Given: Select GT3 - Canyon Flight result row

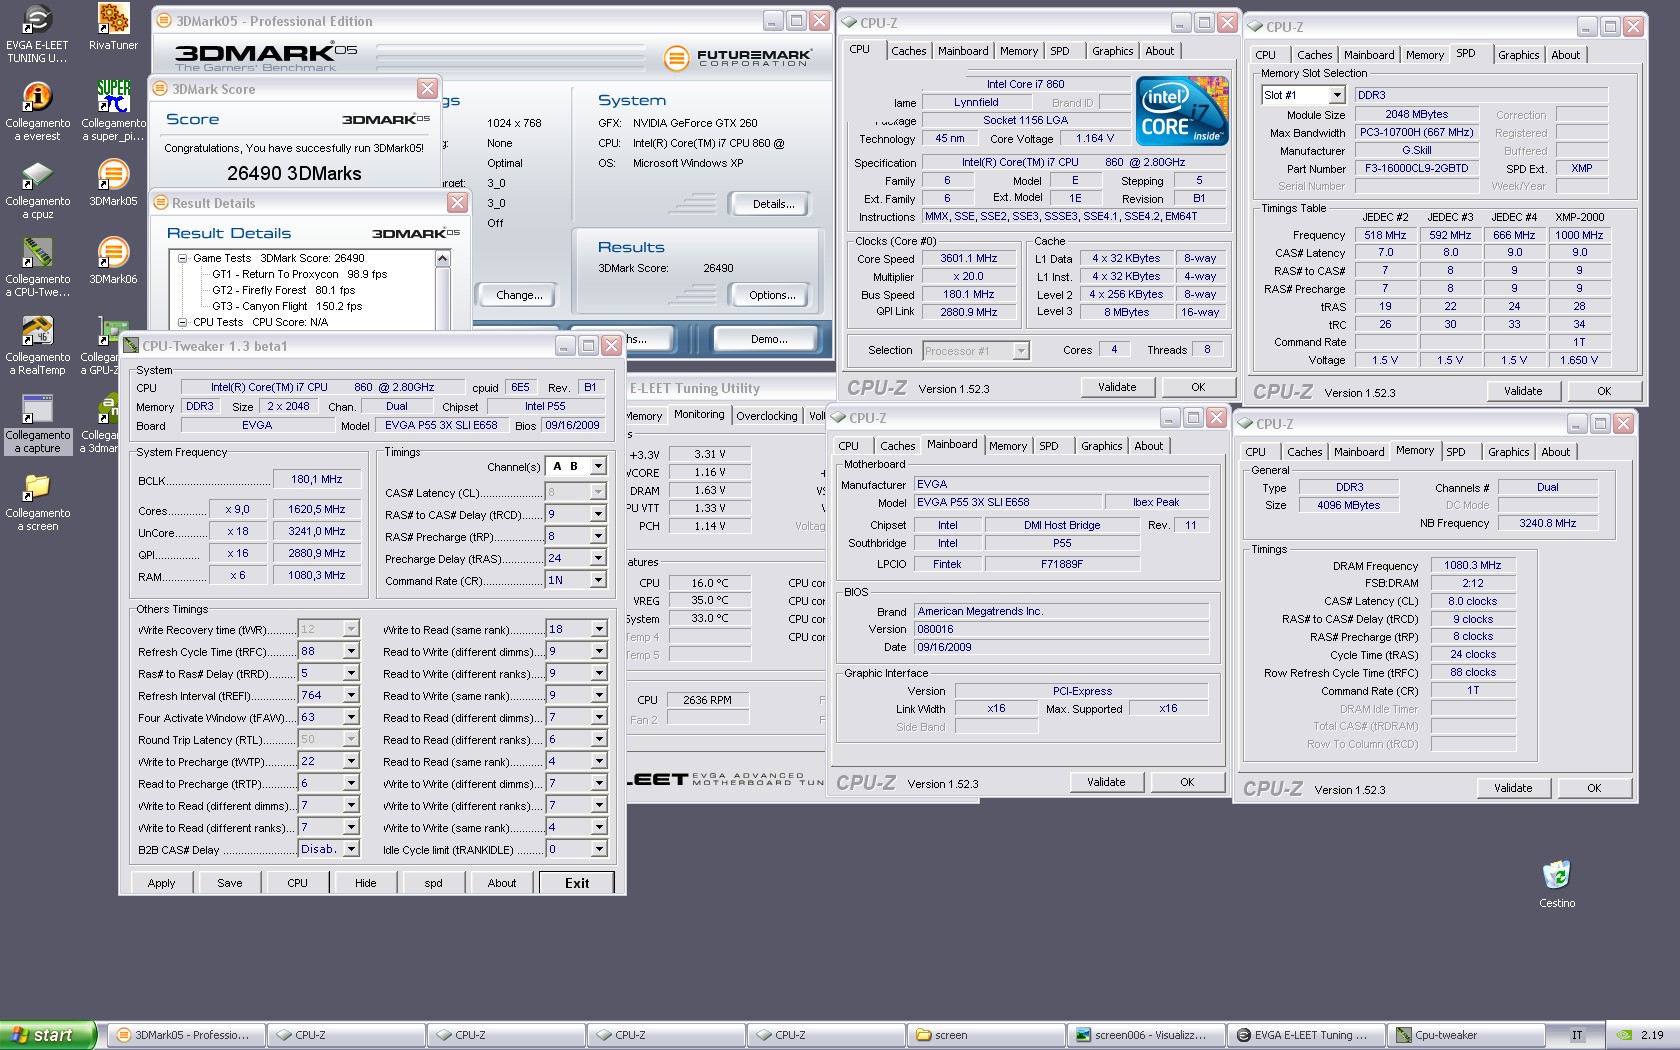Looking at the screenshot, I should [287, 306].
